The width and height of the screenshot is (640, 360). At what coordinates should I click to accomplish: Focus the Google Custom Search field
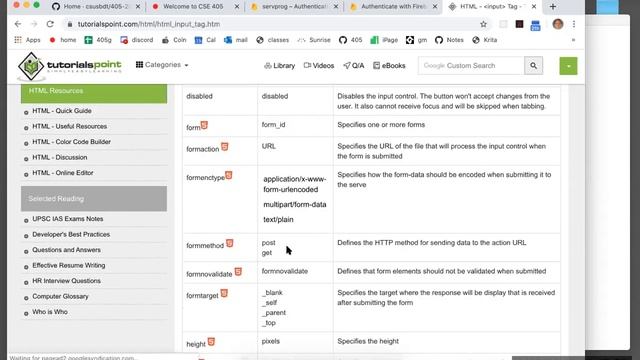(x=471, y=66)
